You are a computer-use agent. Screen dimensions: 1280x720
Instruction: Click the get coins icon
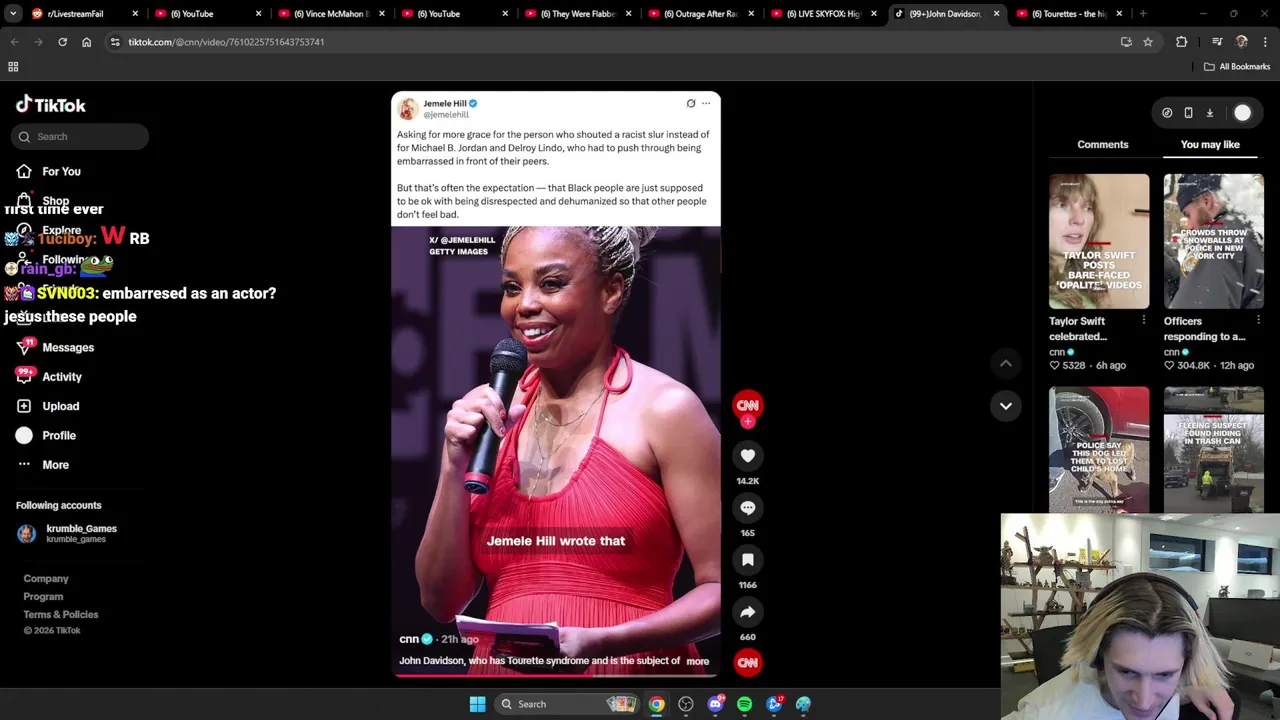1167,113
